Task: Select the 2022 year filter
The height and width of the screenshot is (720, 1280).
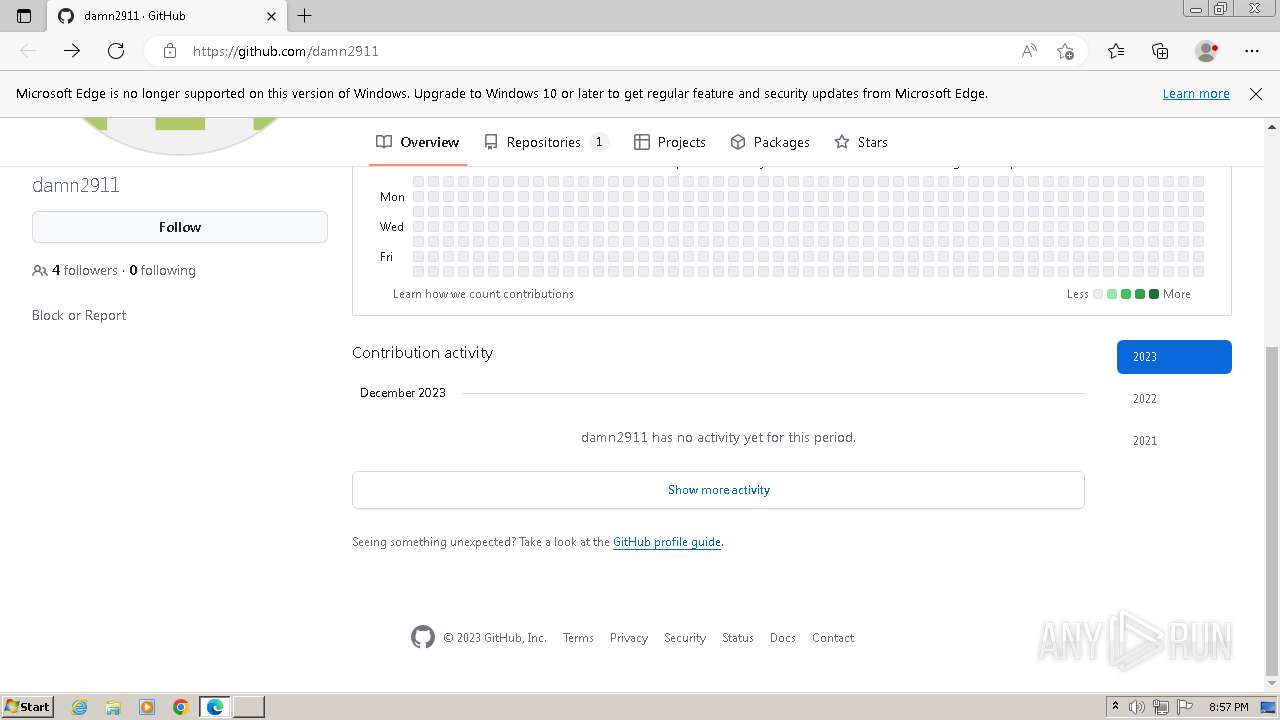Action: 1174,399
